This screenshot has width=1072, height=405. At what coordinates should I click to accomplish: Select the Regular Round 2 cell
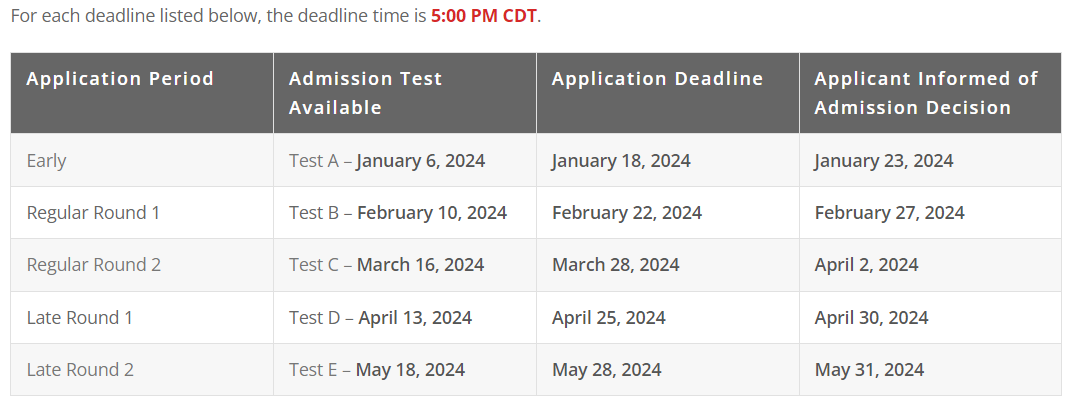(x=142, y=265)
